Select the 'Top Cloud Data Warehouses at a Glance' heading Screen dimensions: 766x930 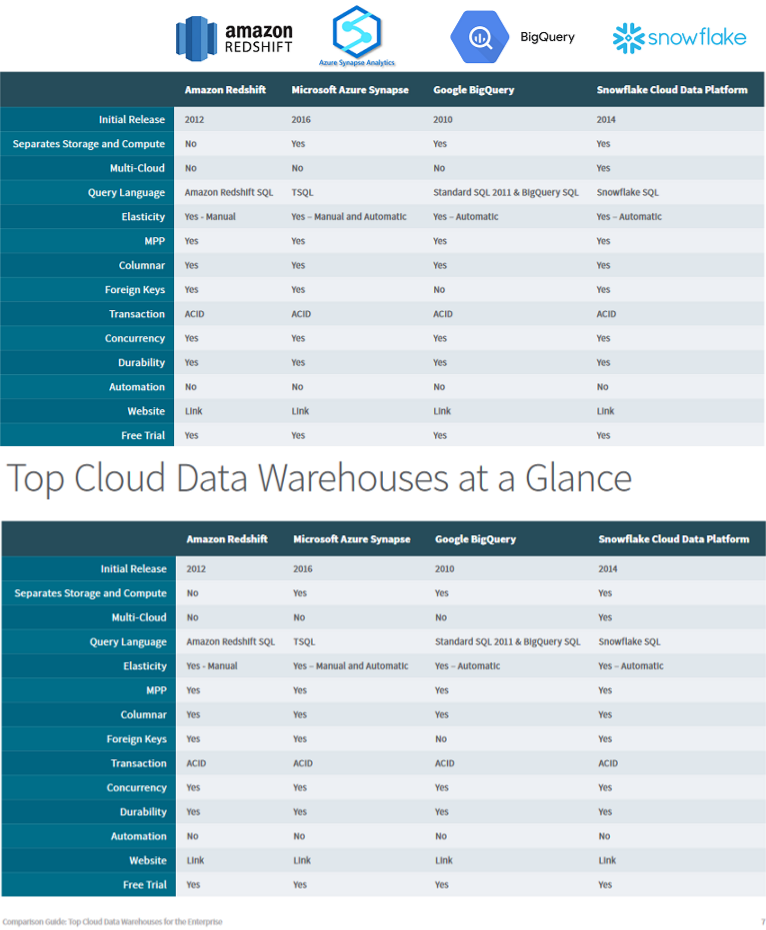(x=320, y=478)
